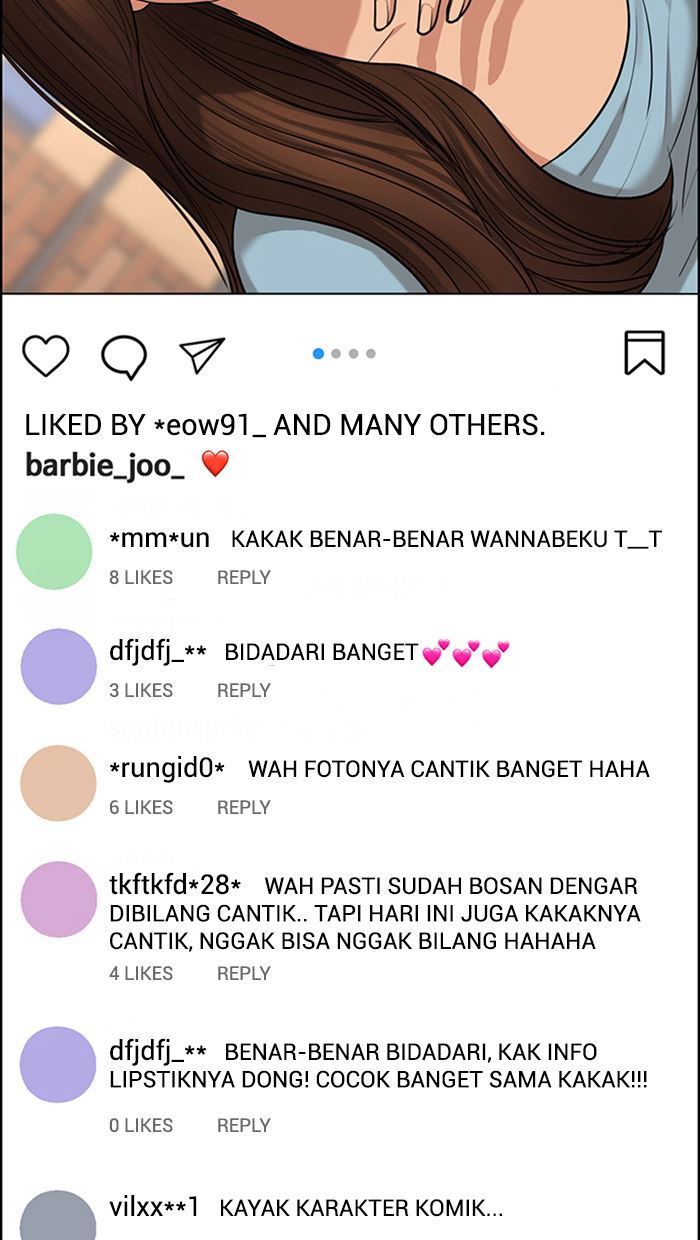The width and height of the screenshot is (700, 1240).
Task: View 4 likes on tkftkfd*28* comment
Action: click(141, 973)
